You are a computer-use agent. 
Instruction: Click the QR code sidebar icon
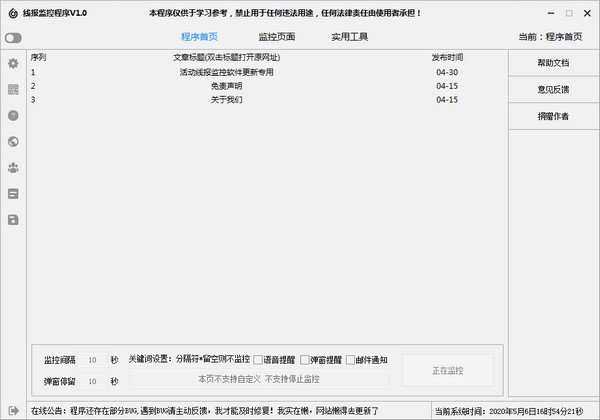click(13, 89)
